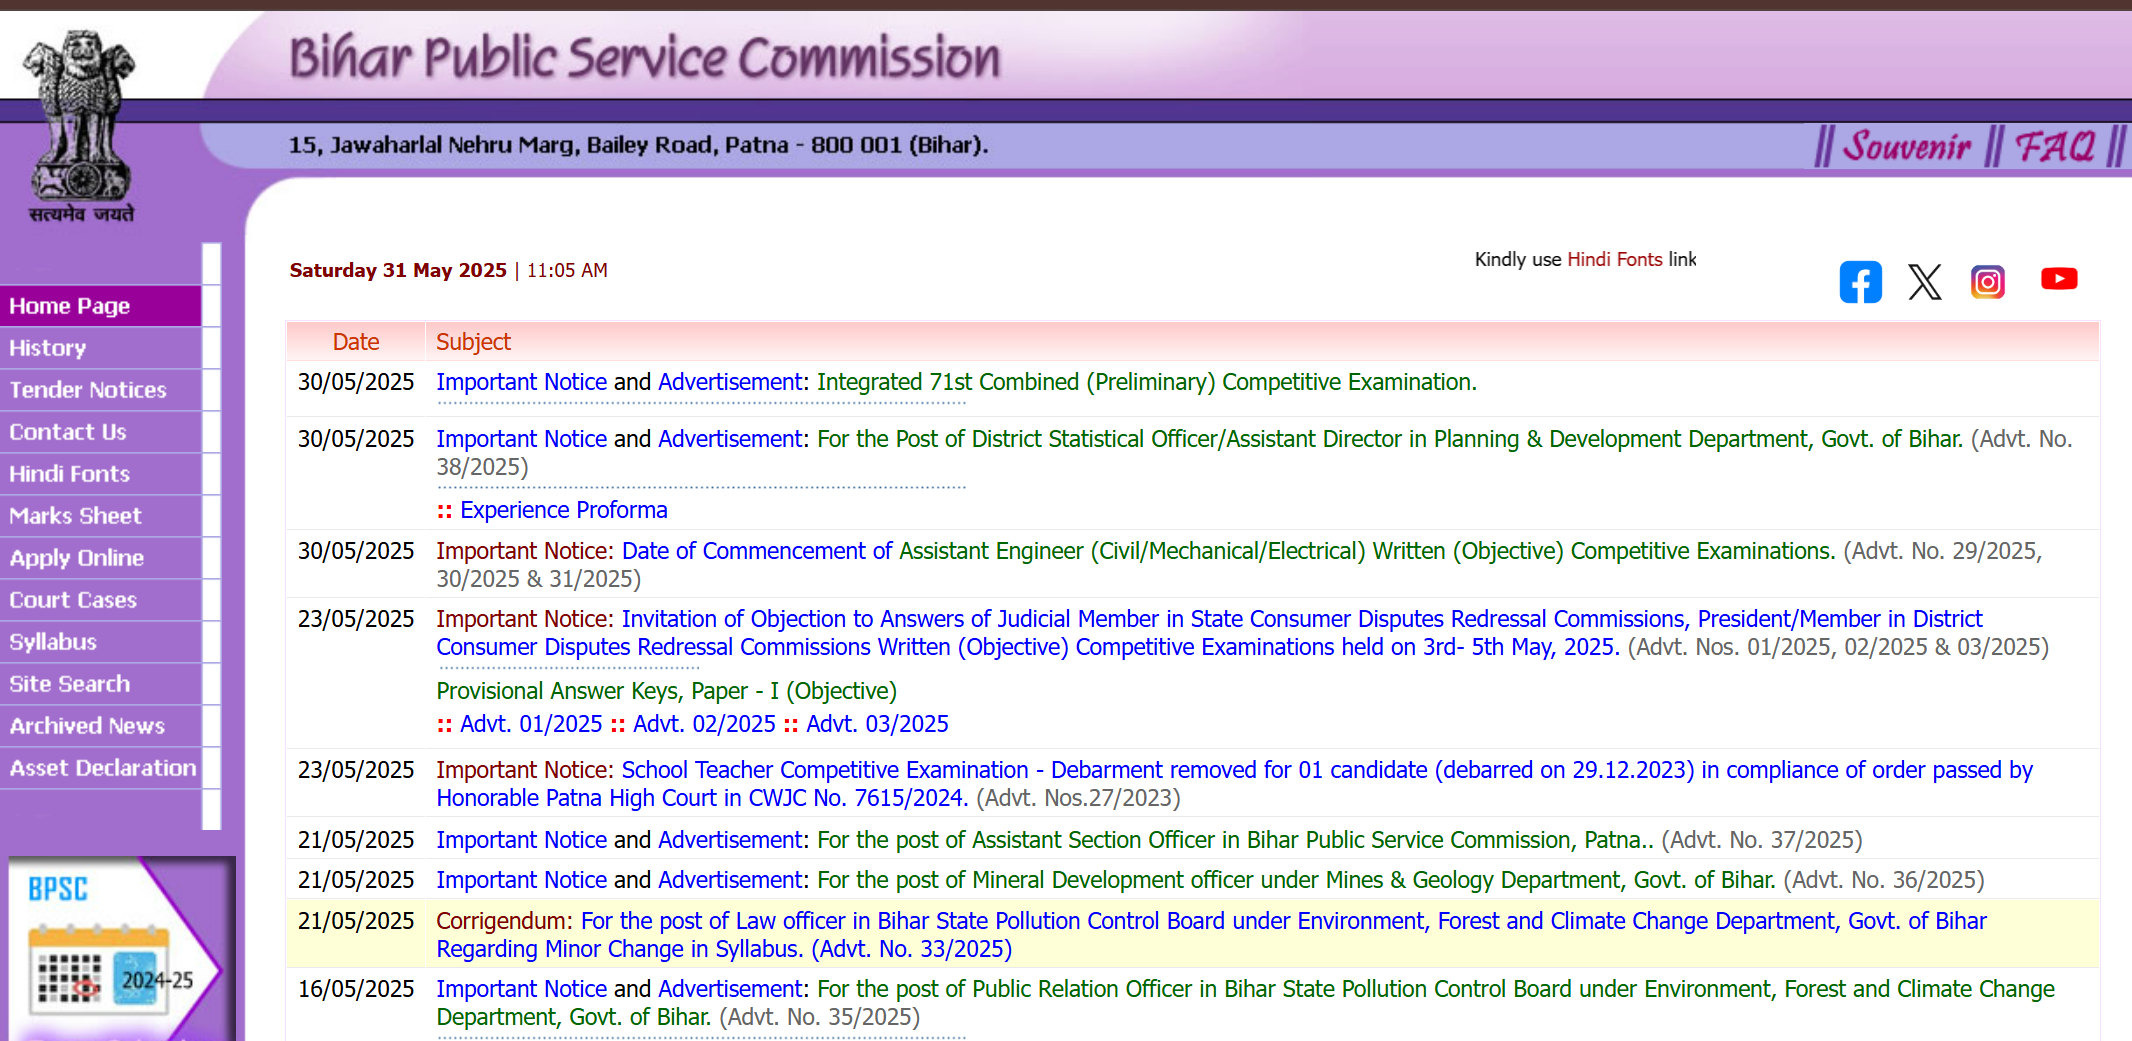Open Court Cases in the side menu
Viewport: 2132px width, 1041px height.
point(100,600)
